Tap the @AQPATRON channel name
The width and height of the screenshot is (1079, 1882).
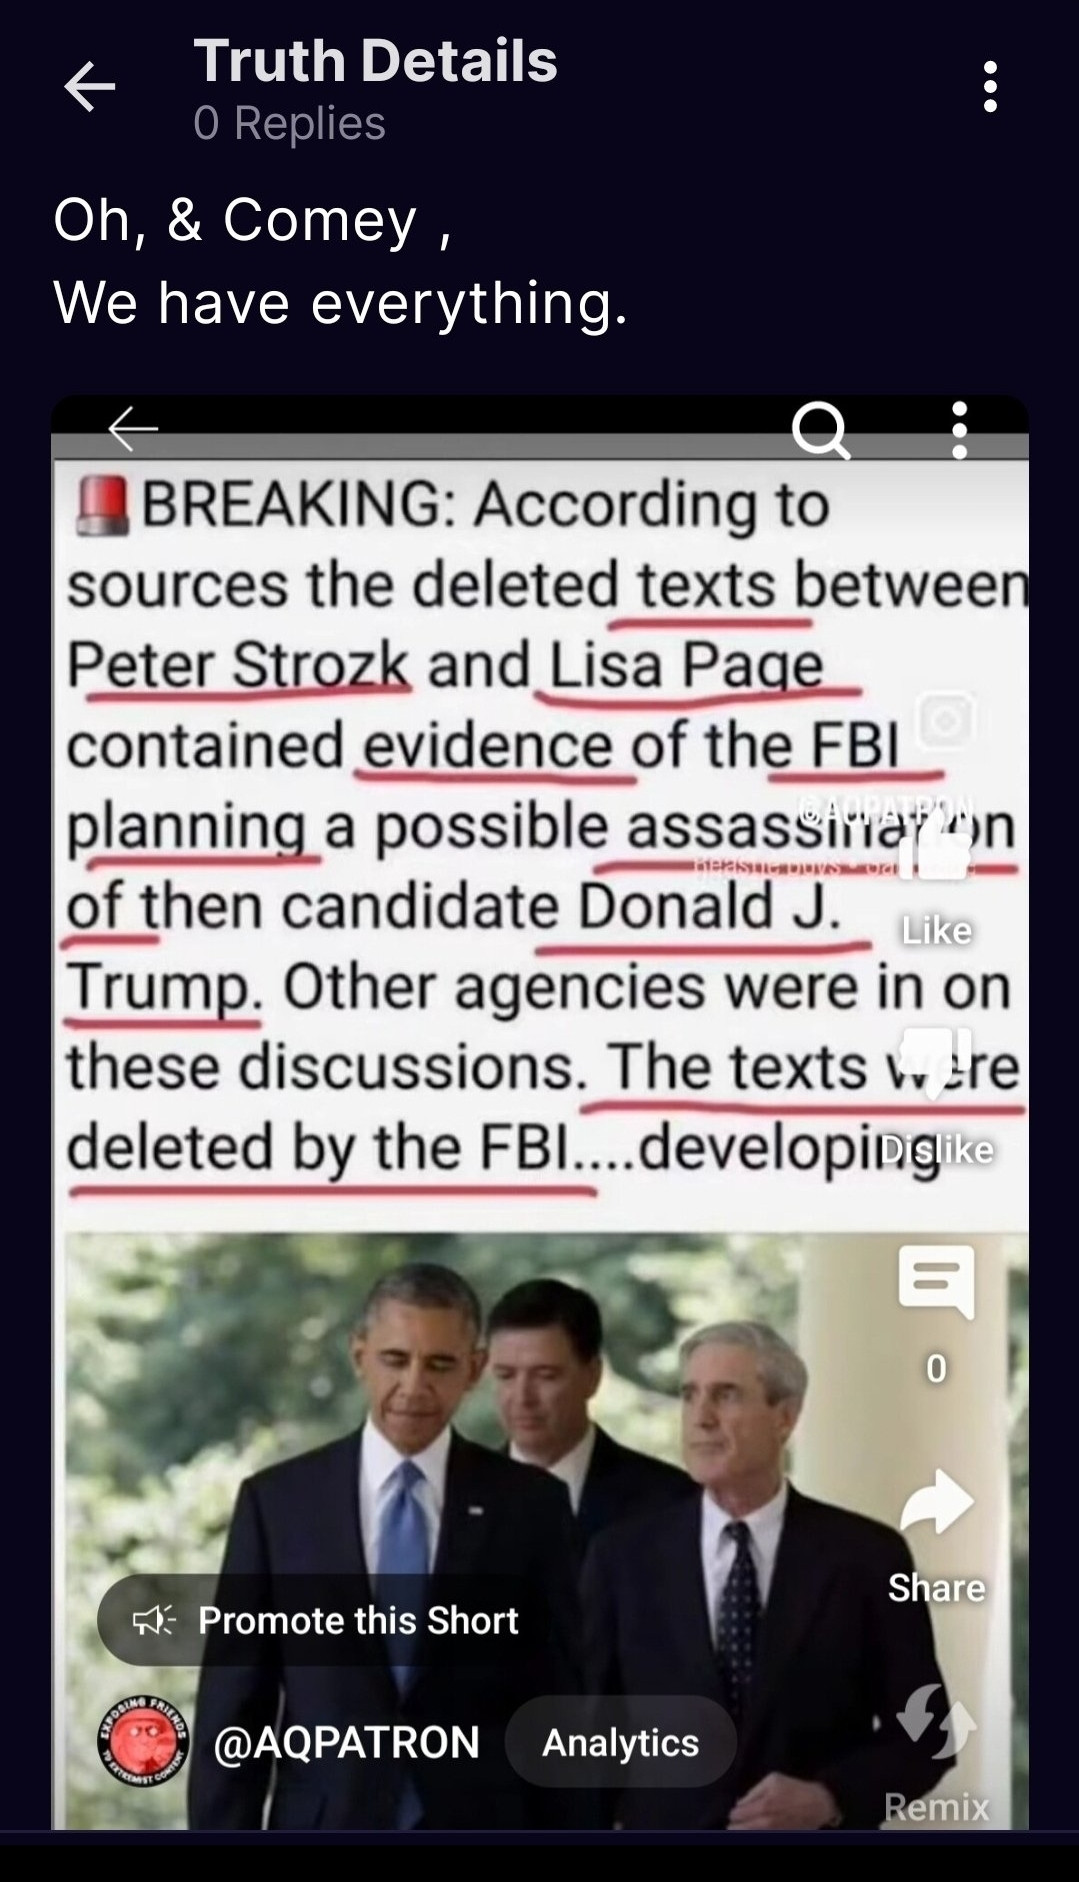[x=346, y=1742]
